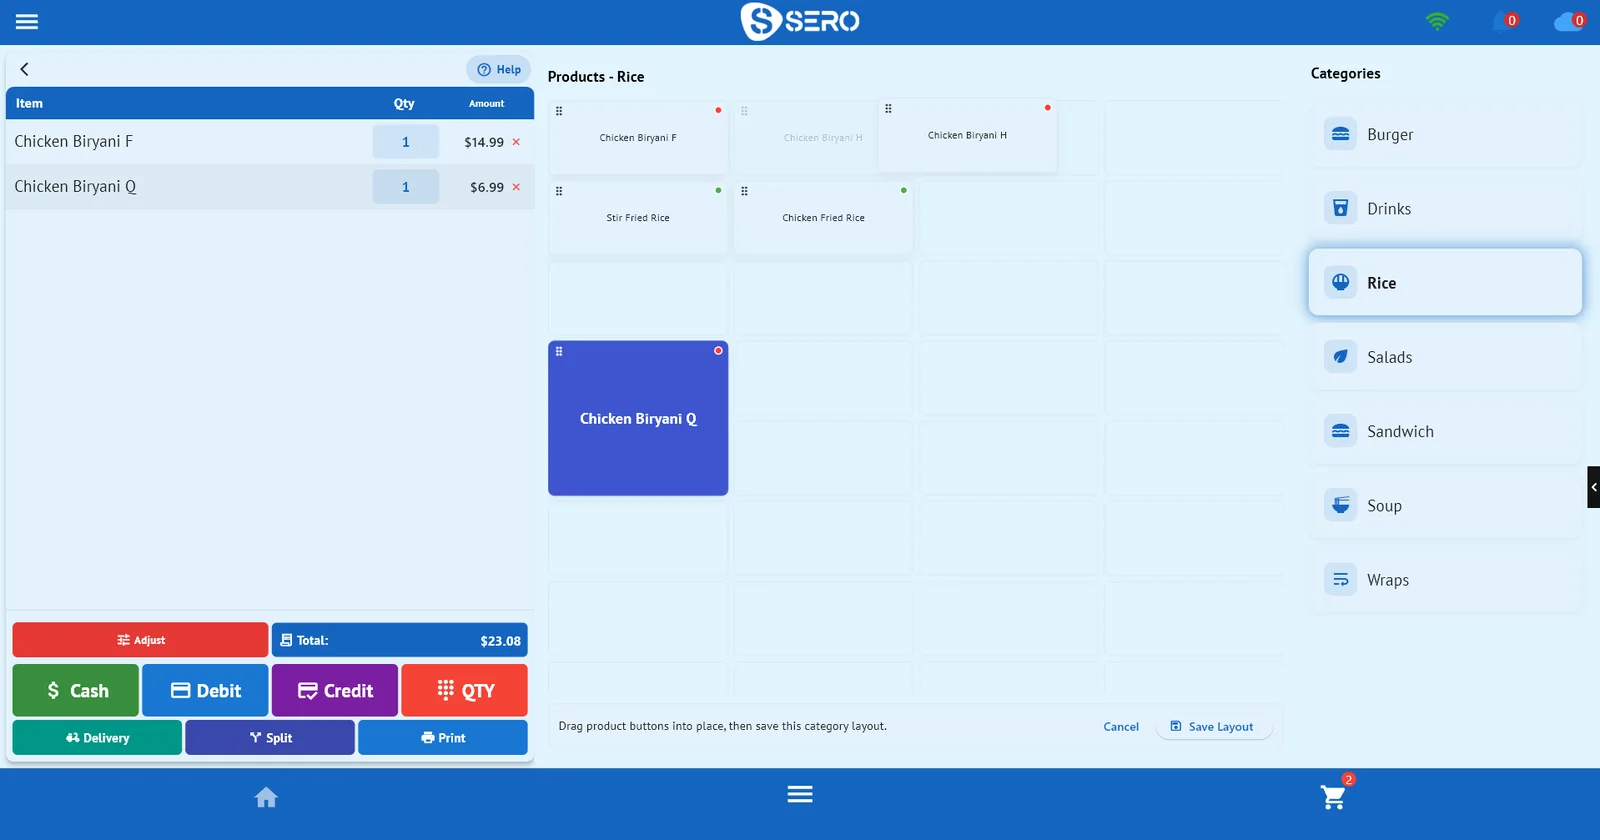The width and height of the screenshot is (1600, 840).
Task: Save the category layout
Action: [1213, 726]
